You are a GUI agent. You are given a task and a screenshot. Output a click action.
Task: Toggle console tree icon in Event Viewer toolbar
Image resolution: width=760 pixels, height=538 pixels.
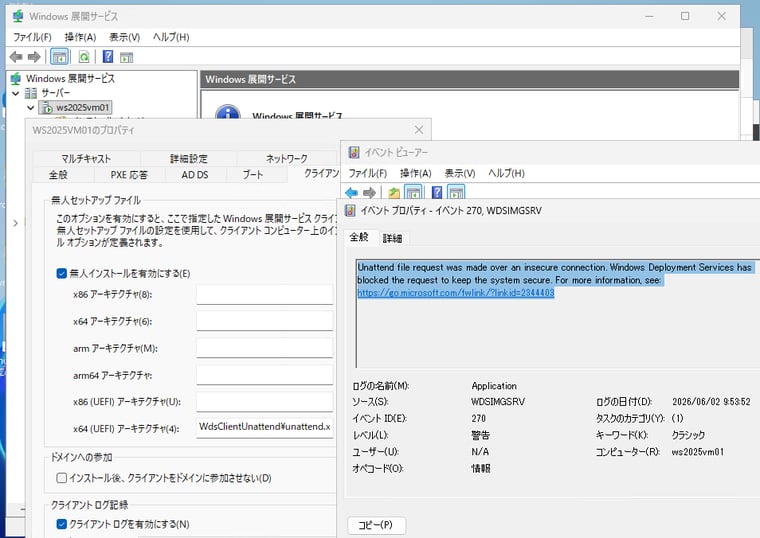coord(413,192)
